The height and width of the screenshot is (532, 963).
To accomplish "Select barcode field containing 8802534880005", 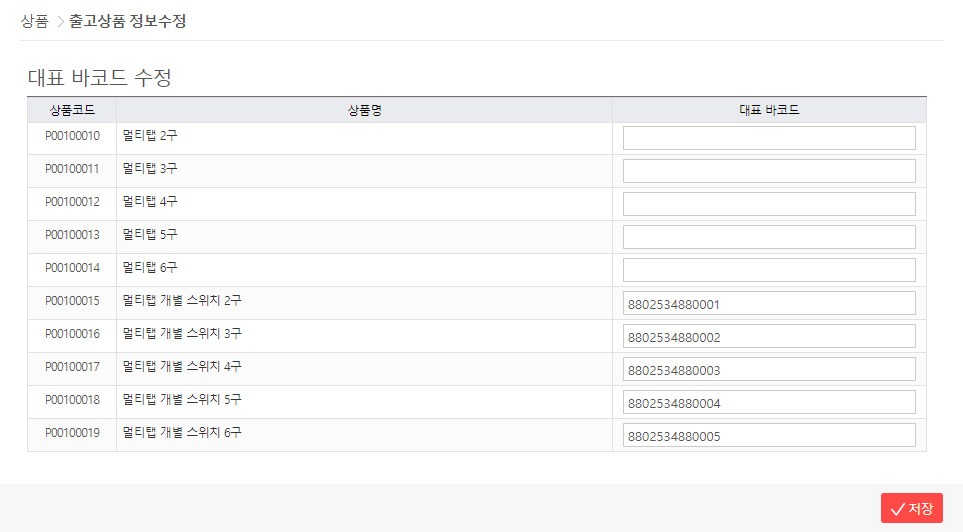I will (x=768, y=435).
